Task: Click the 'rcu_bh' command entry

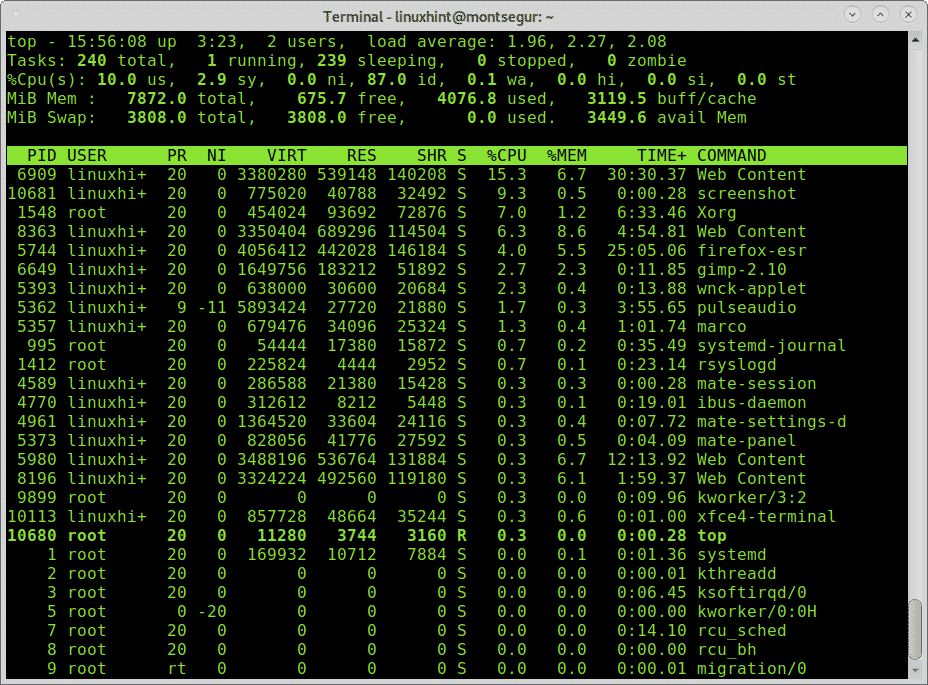Action: point(726,649)
